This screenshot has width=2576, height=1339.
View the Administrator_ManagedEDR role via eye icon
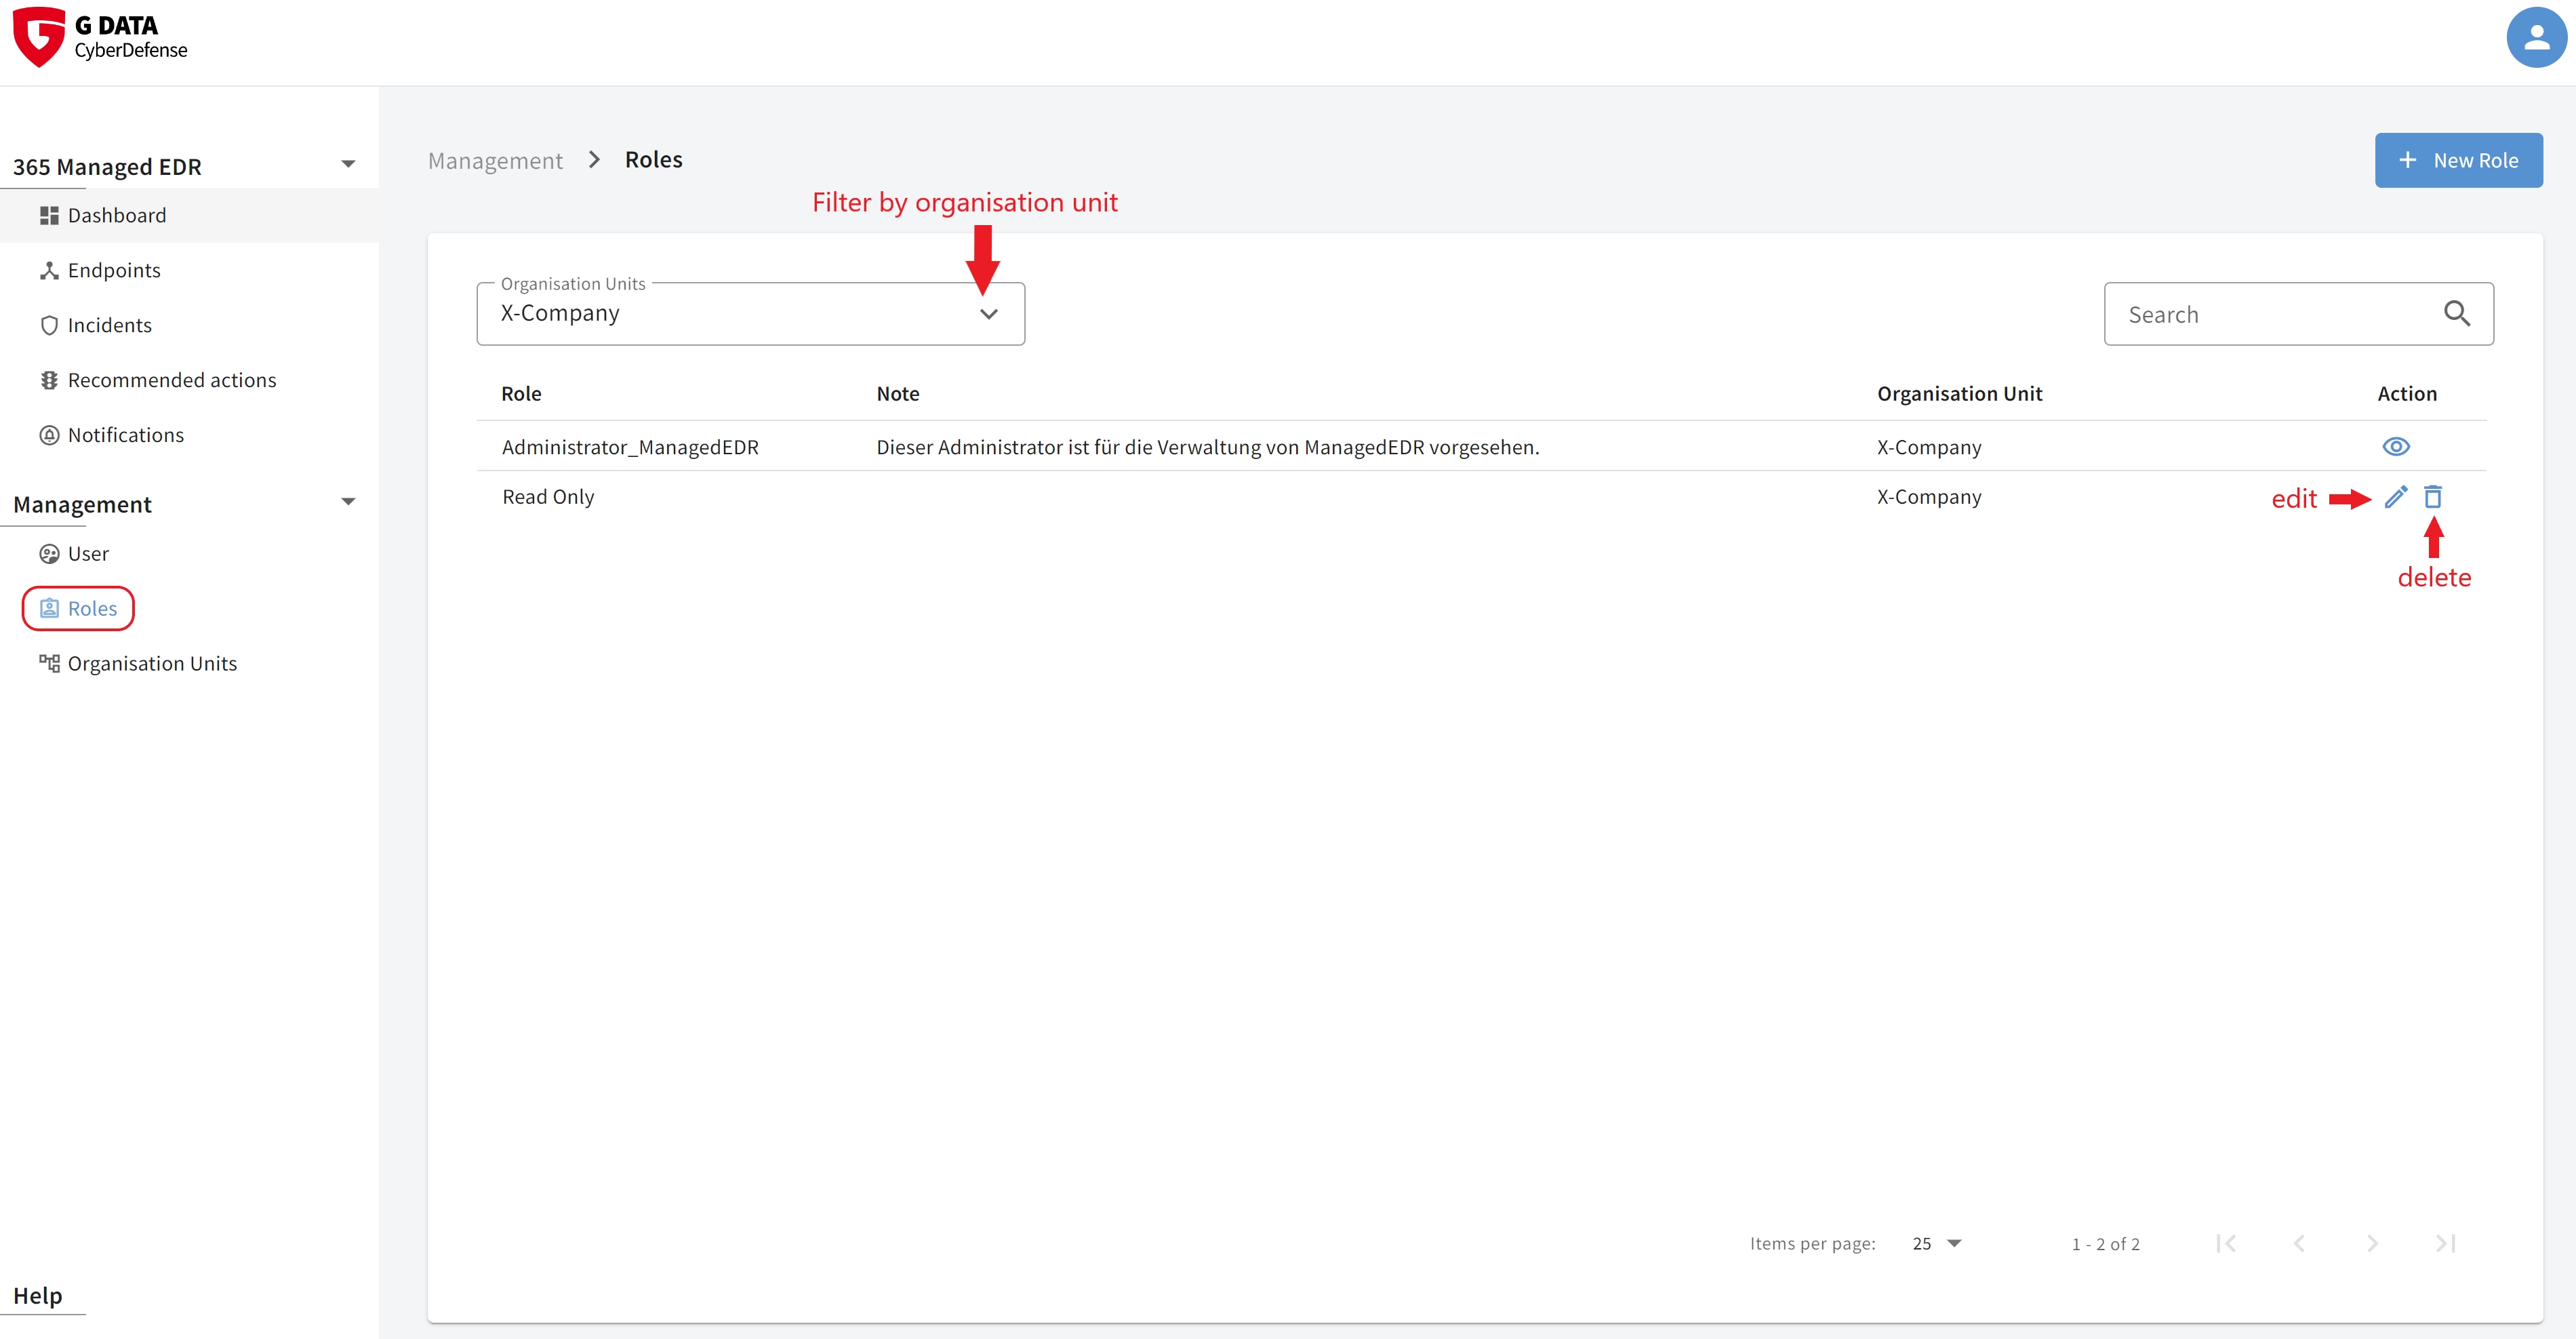(x=2395, y=446)
